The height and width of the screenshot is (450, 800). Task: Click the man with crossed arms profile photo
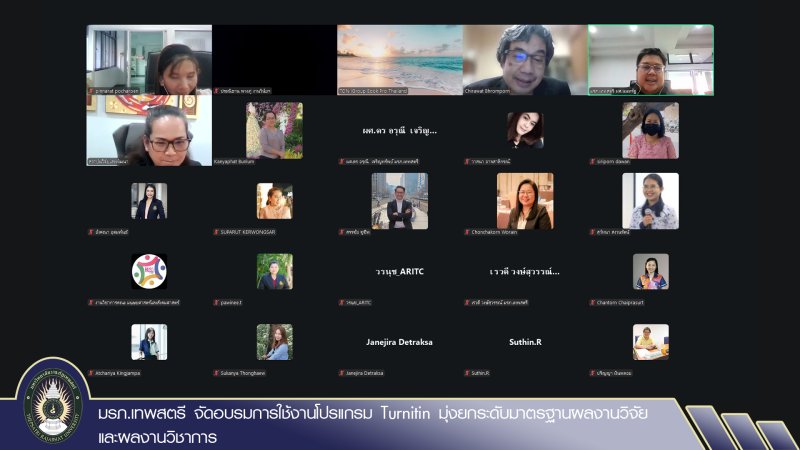[399, 201]
